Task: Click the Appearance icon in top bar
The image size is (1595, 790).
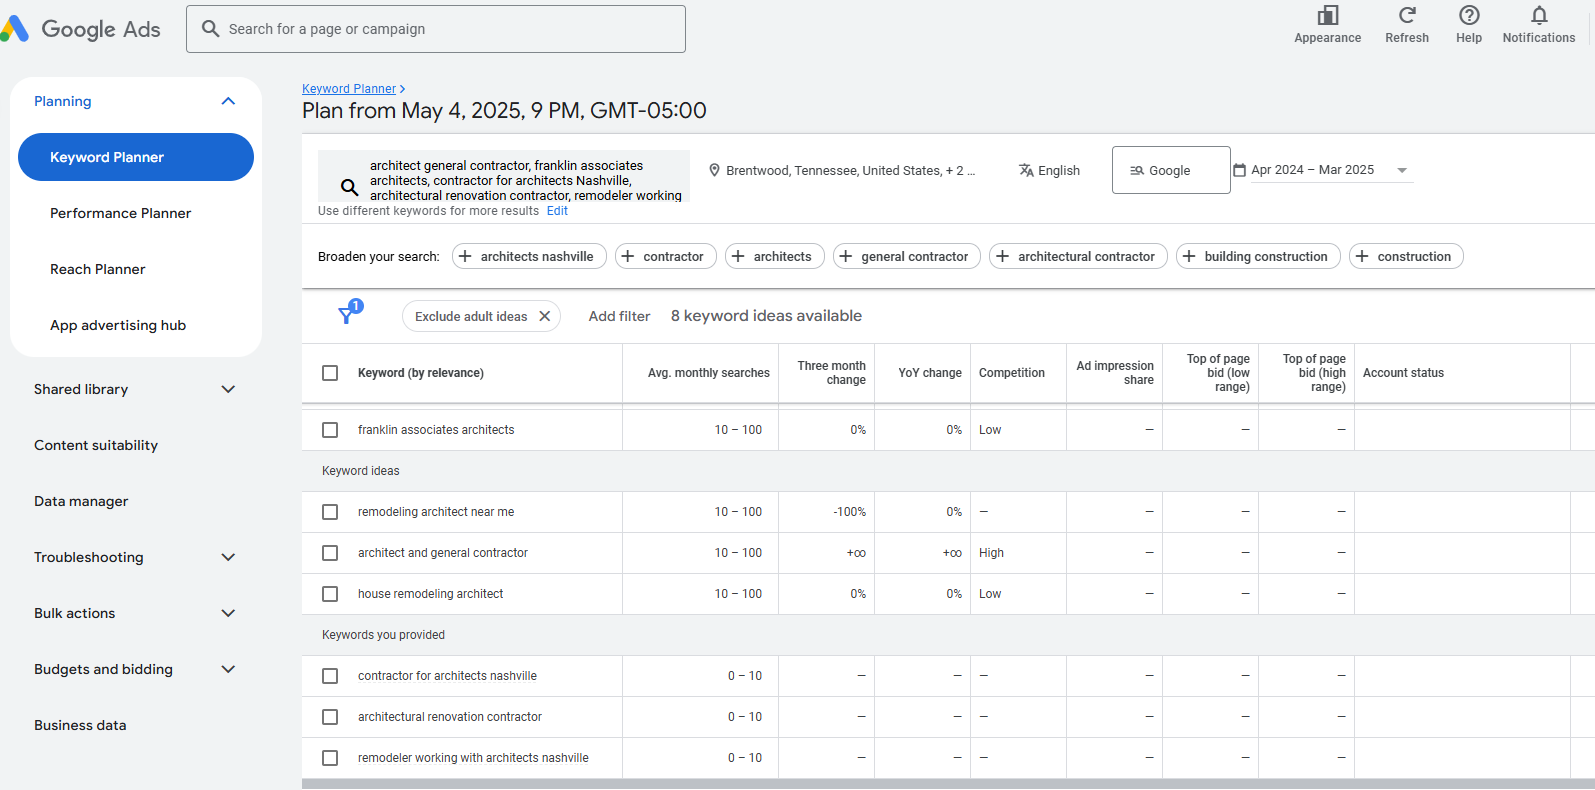Action: (1327, 16)
